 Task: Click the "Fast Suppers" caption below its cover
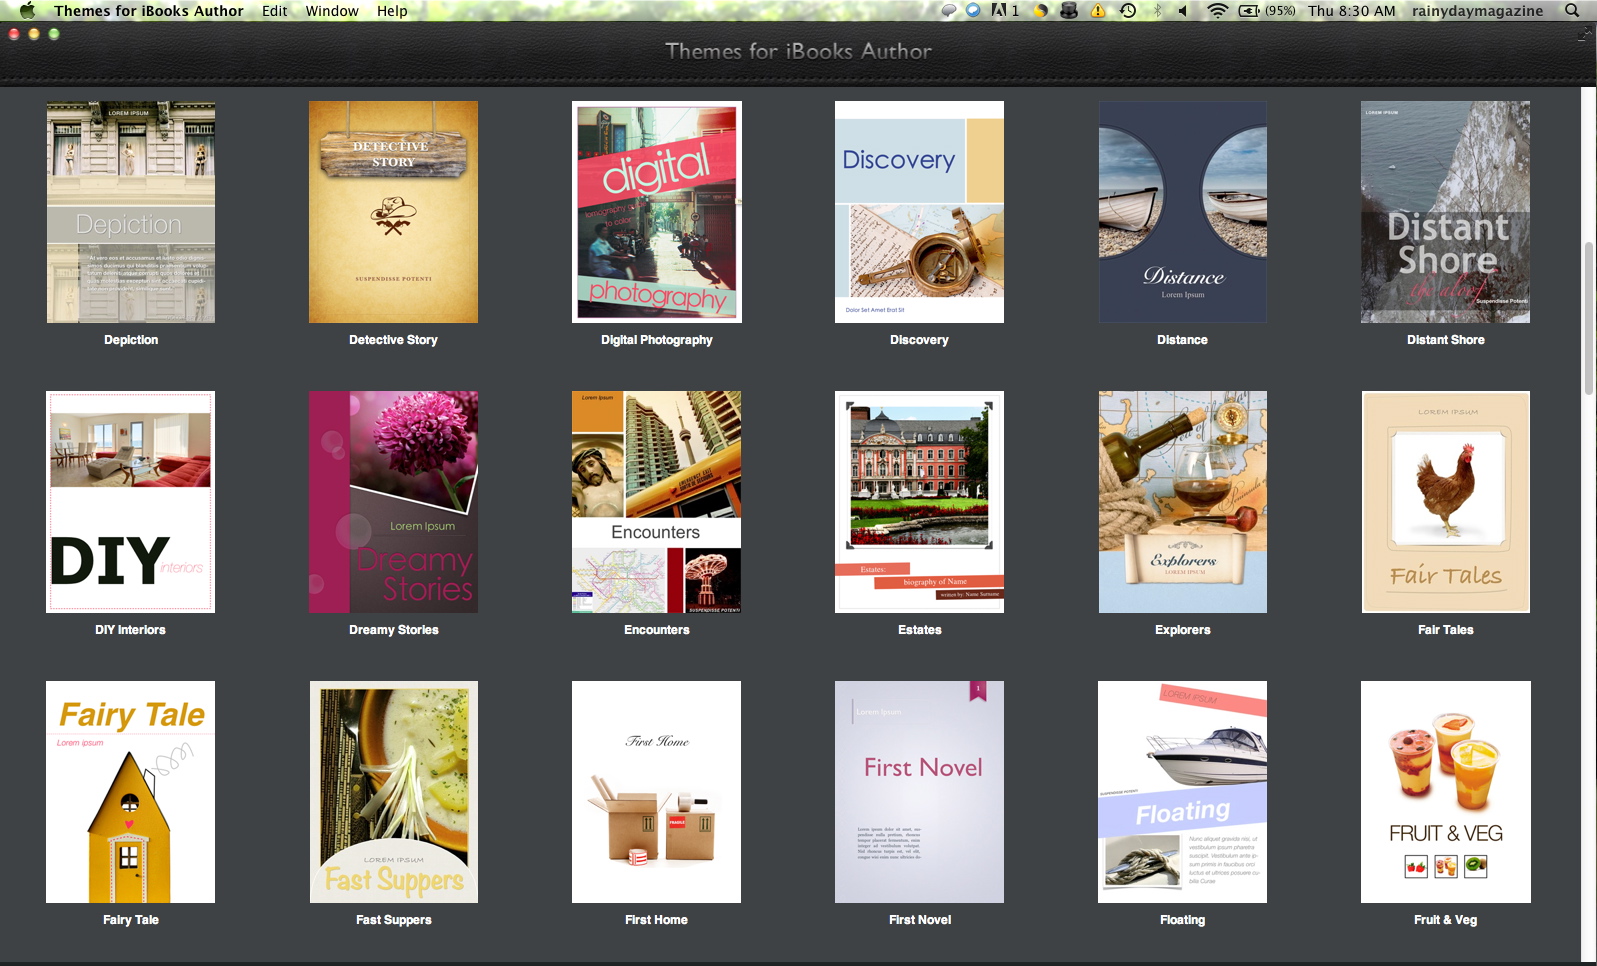[394, 920]
